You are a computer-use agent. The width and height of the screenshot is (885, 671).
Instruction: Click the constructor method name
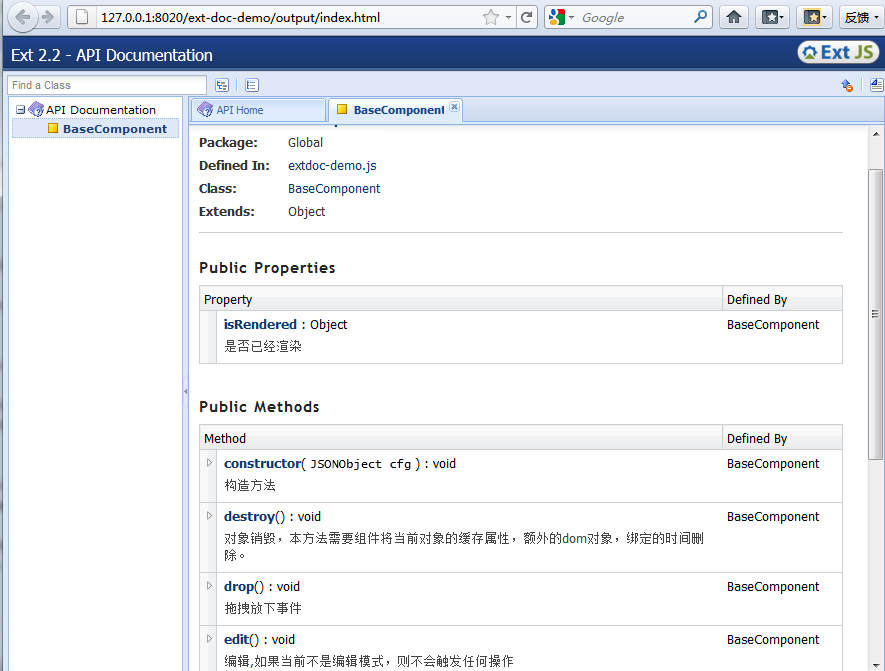(262, 463)
